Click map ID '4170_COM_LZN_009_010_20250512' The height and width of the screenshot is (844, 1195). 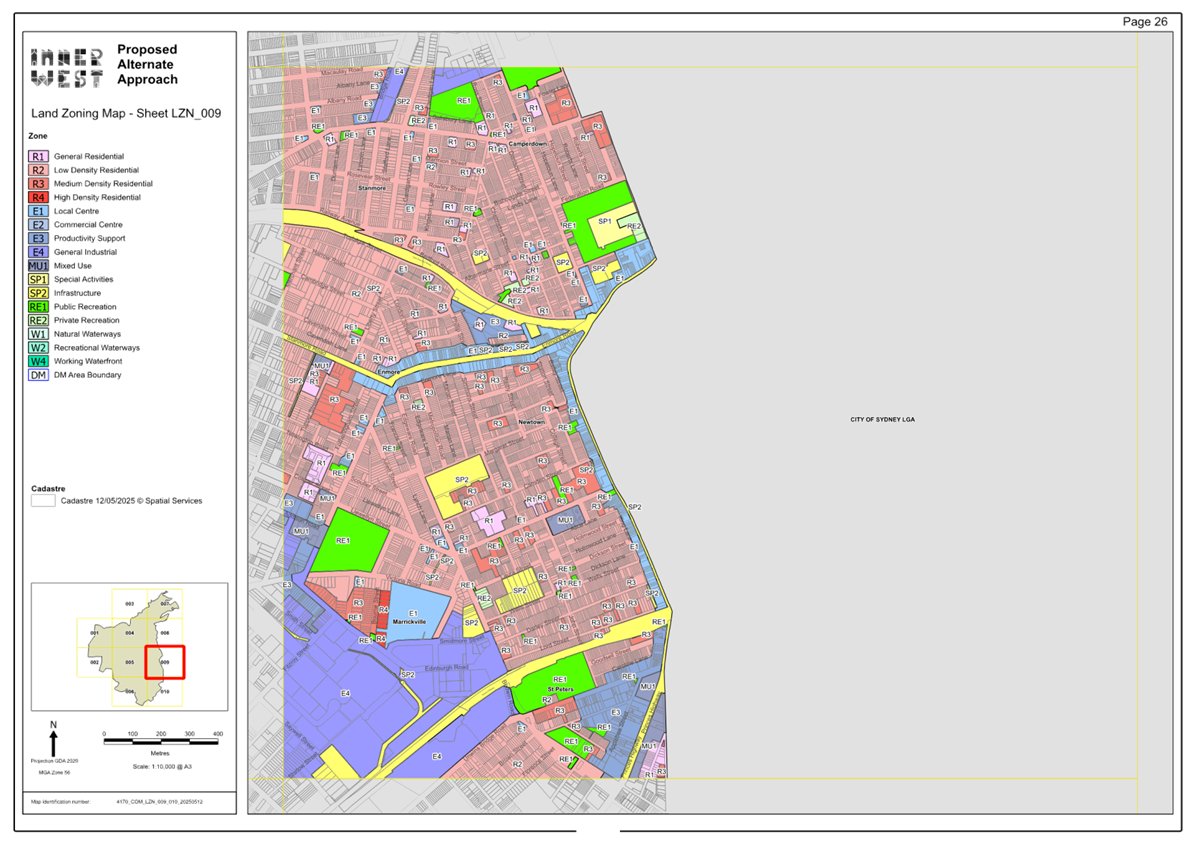[x=159, y=802]
